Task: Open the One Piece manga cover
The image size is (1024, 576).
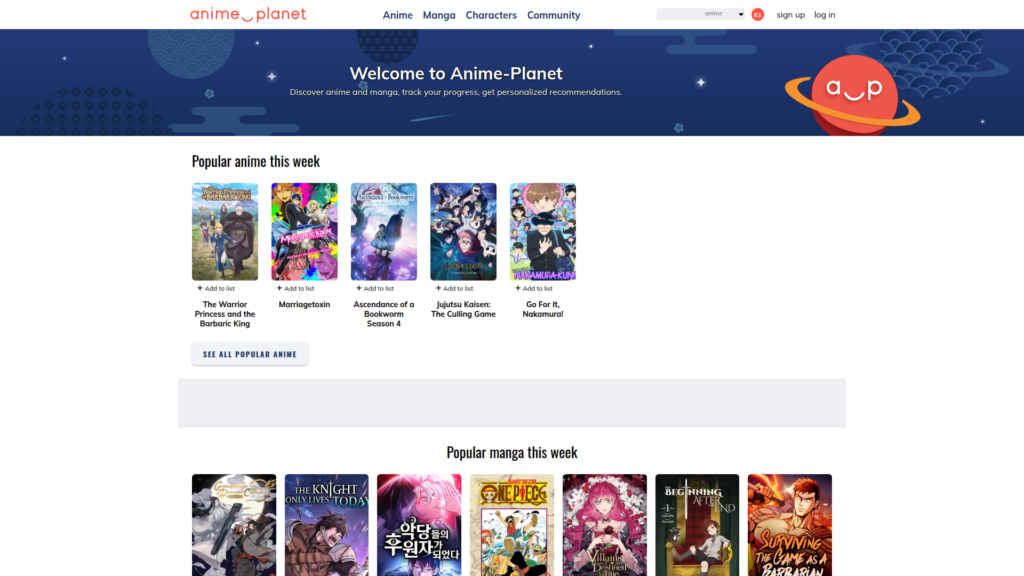Action: coord(511,524)
